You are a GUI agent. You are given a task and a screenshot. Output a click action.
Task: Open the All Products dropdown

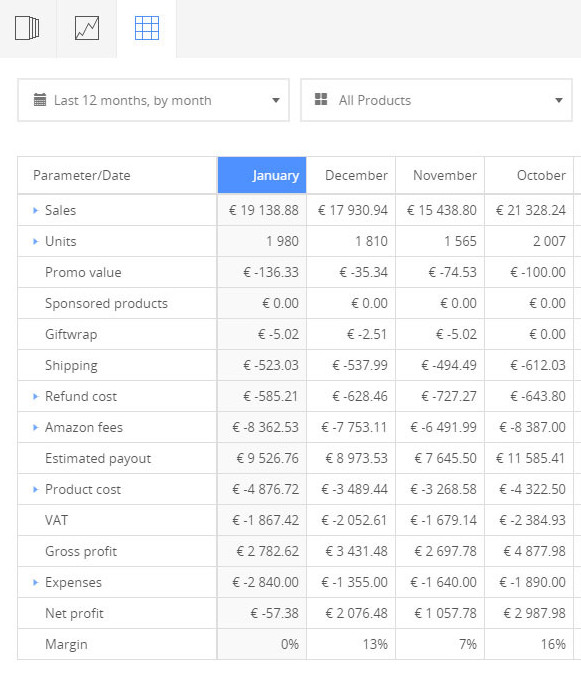(x=436, y=100)
